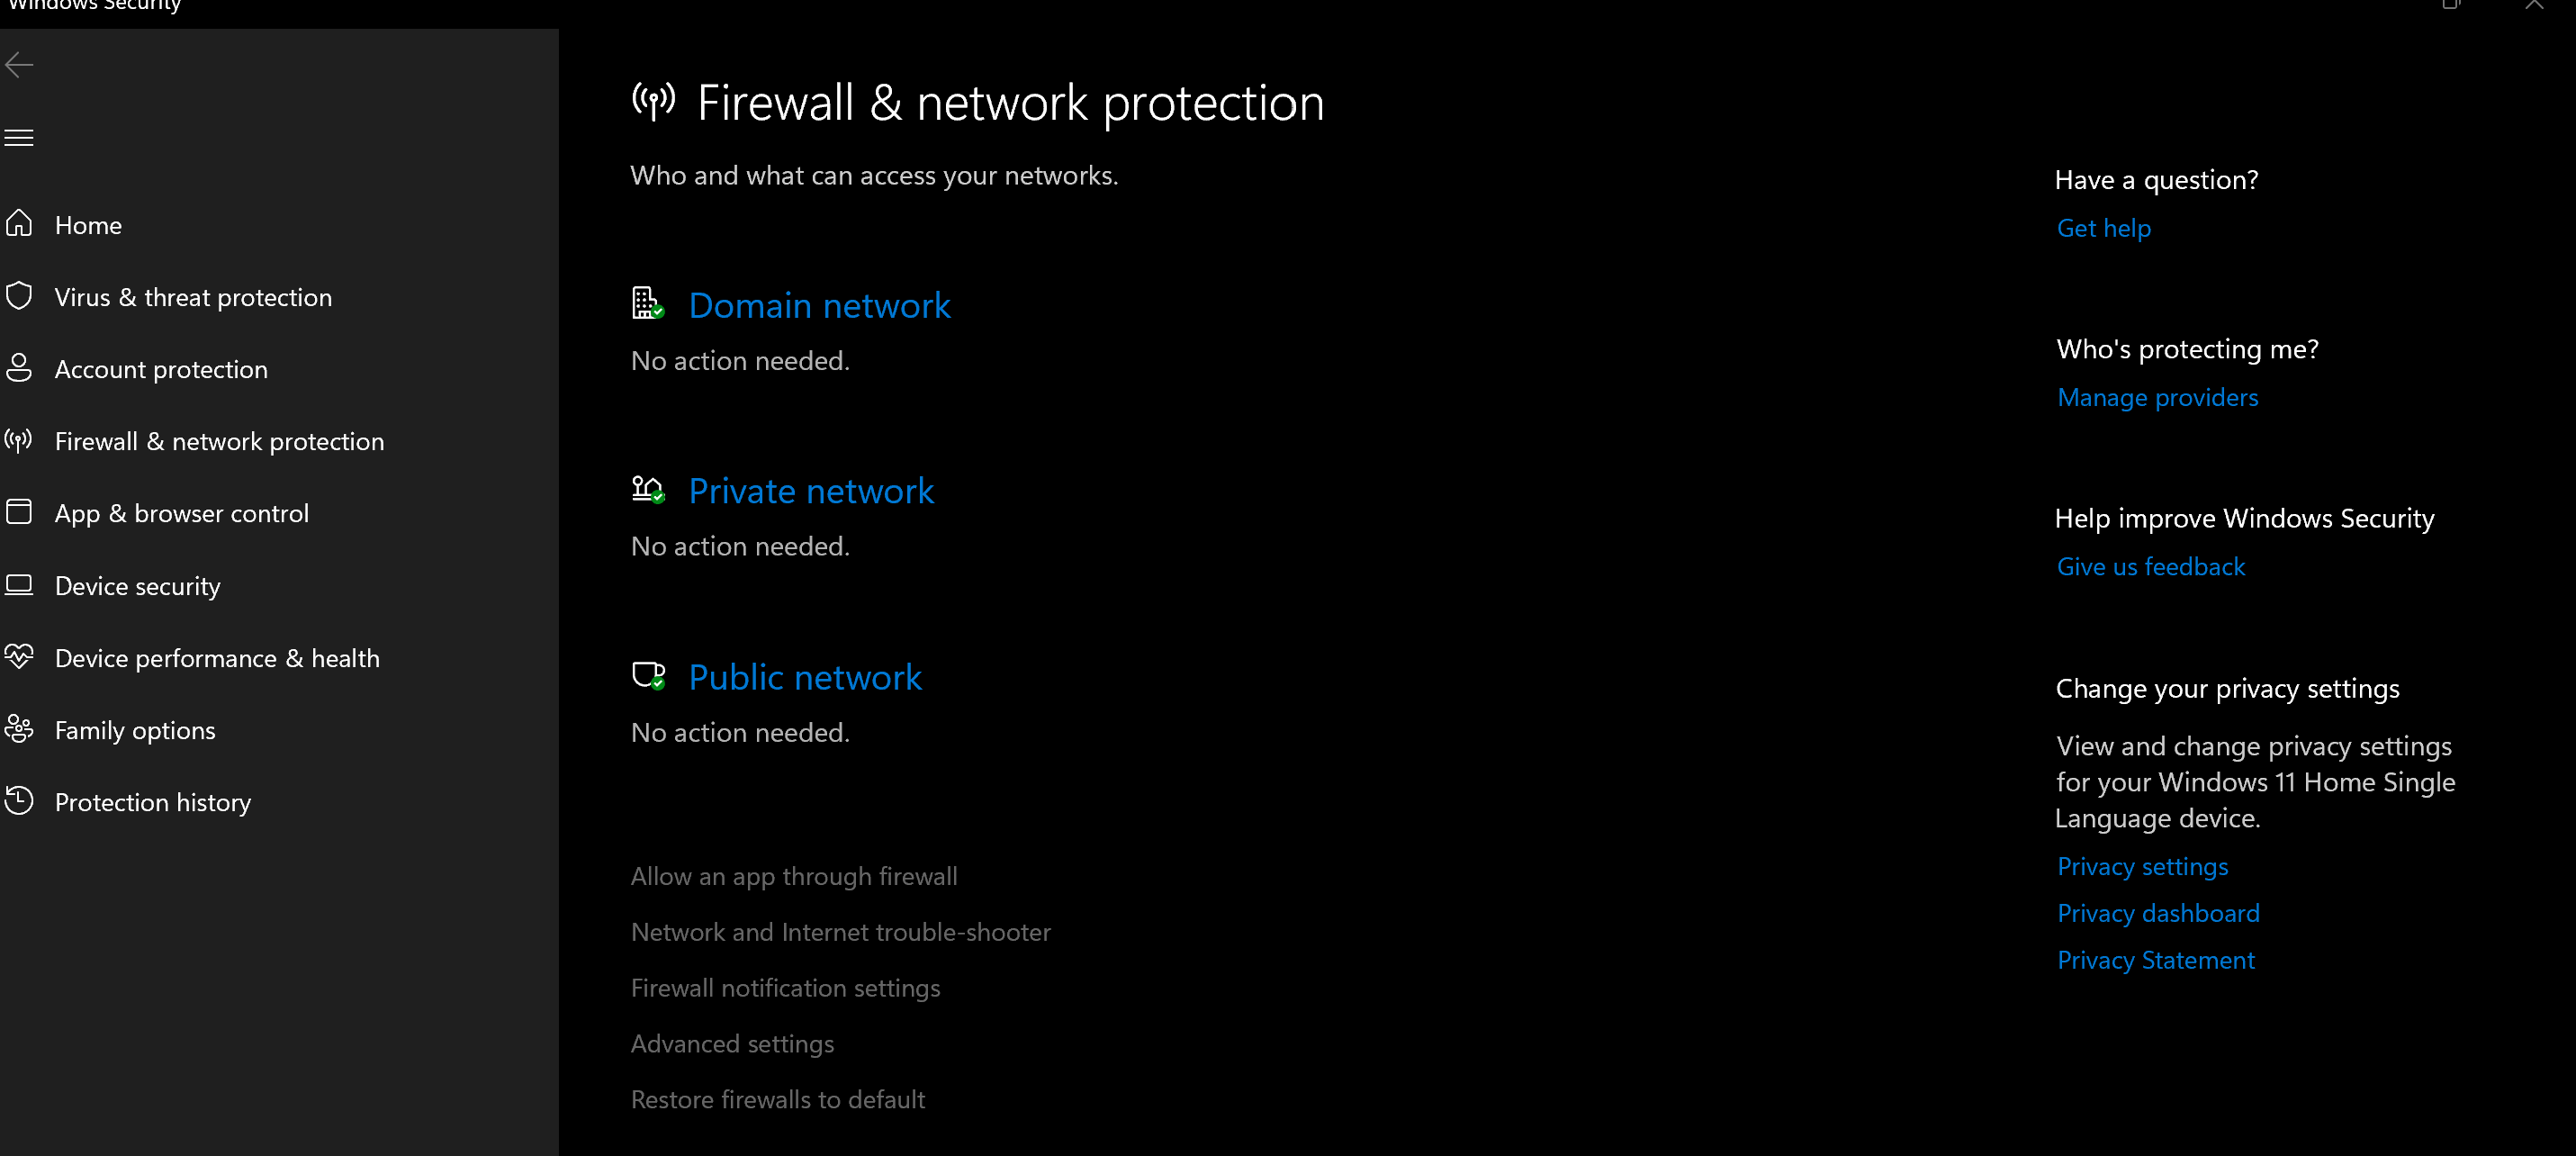The image size is (2576, 1156).
Task: Open the Private network settings
Action: pos(811,490)
